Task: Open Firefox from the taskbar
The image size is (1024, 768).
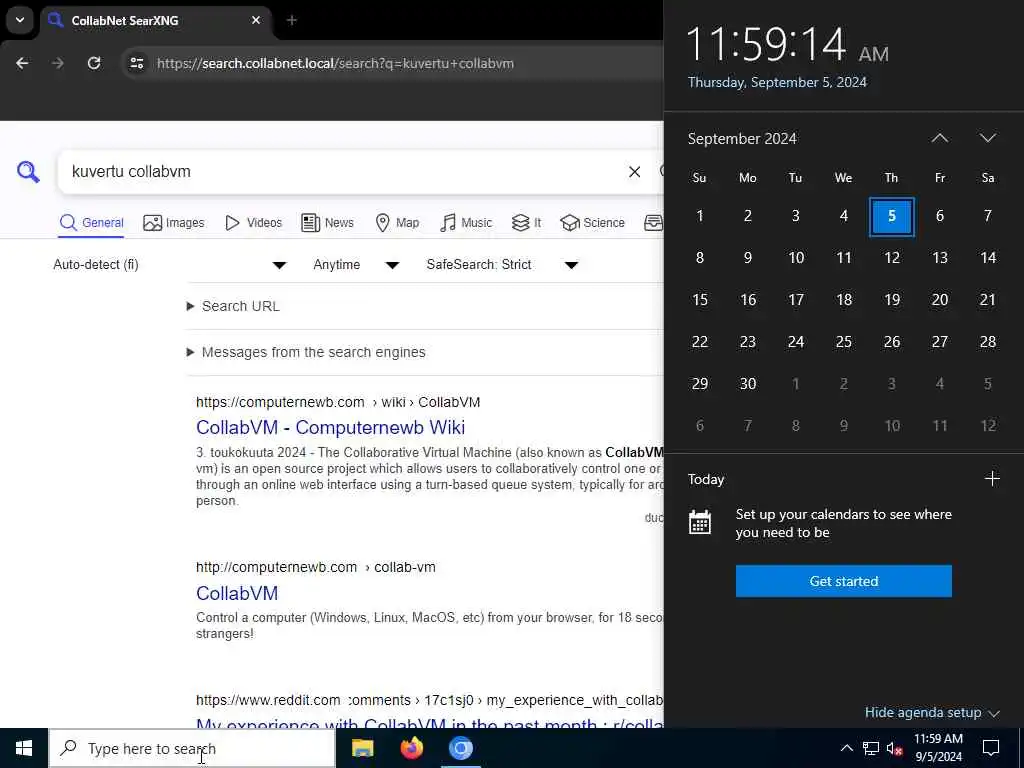Action: pyautogui.click(x=411, y=748)
